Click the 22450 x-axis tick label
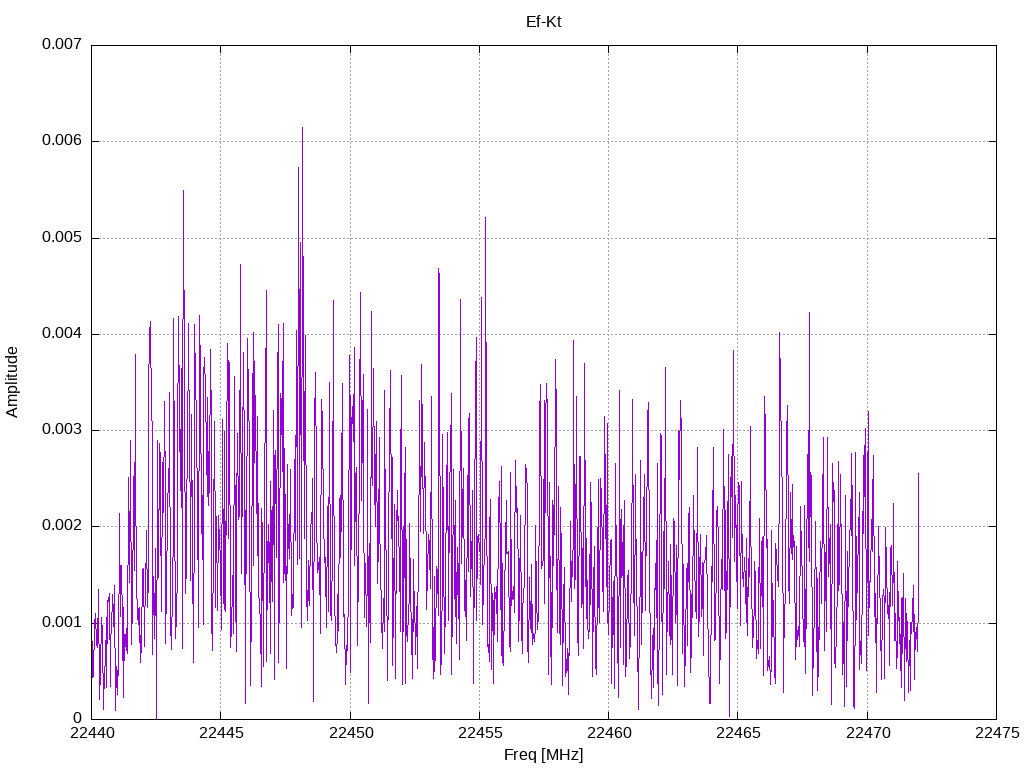Screen dimensions: 1024x768 pos(350,733)
